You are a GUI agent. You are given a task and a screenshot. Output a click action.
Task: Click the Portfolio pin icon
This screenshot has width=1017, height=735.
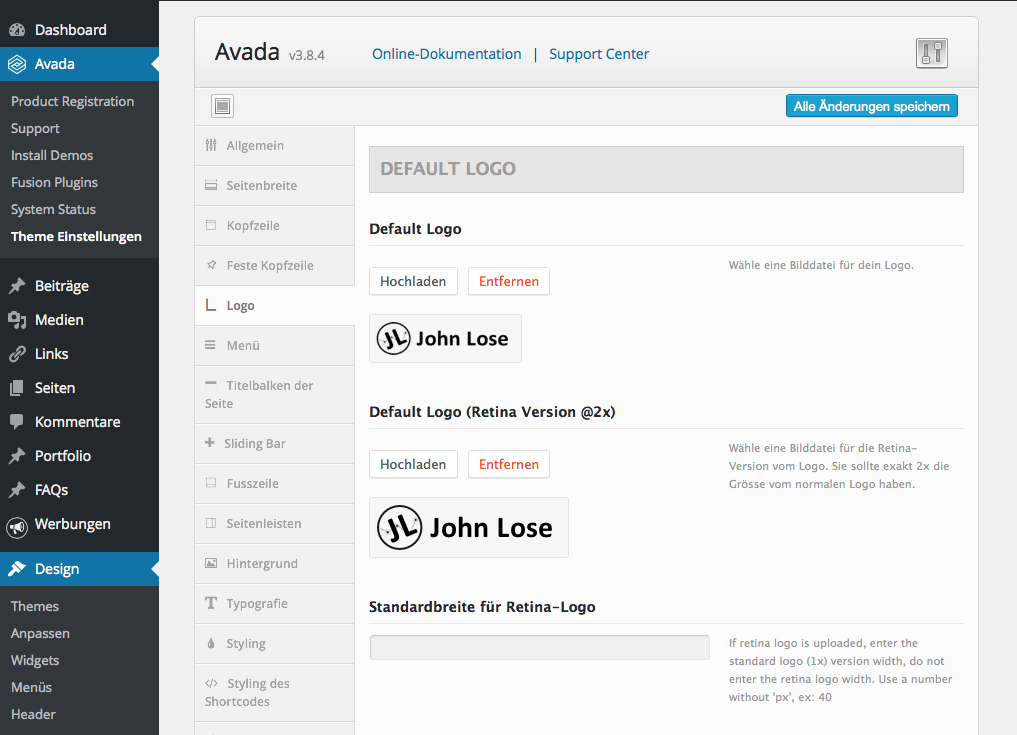[x=17, y=456]
